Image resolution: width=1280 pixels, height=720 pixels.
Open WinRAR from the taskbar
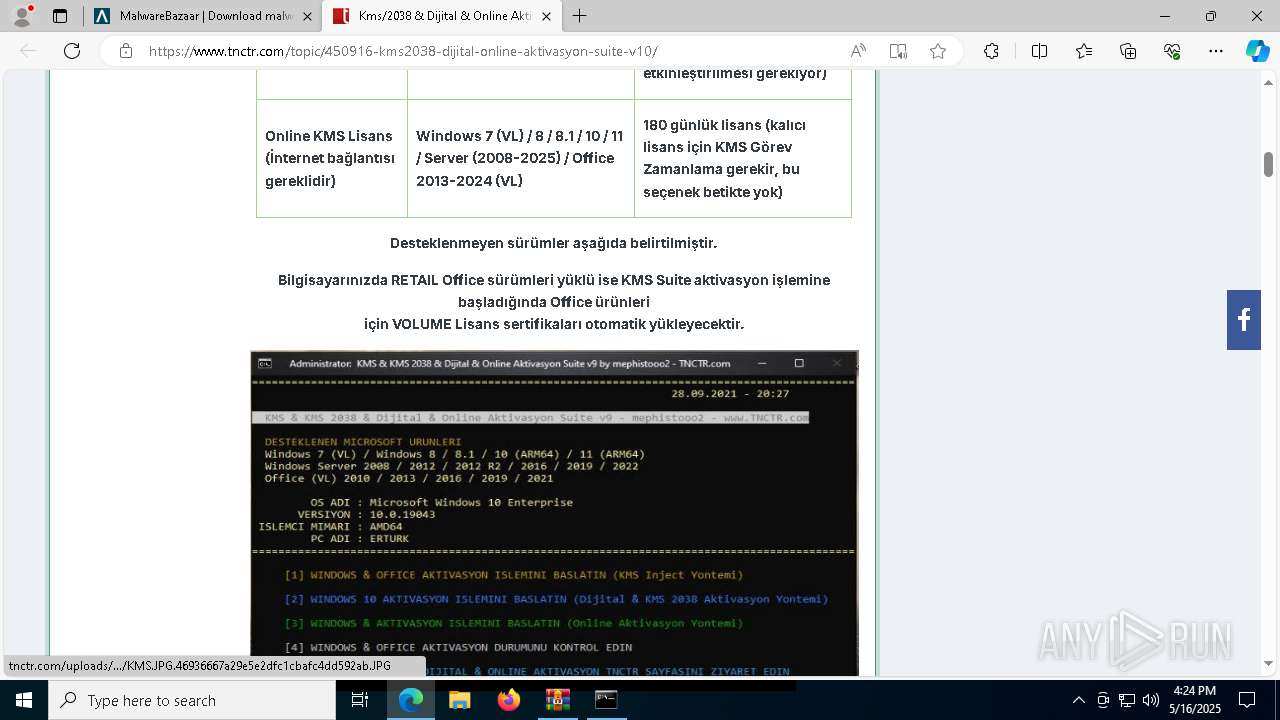point(557,700)
